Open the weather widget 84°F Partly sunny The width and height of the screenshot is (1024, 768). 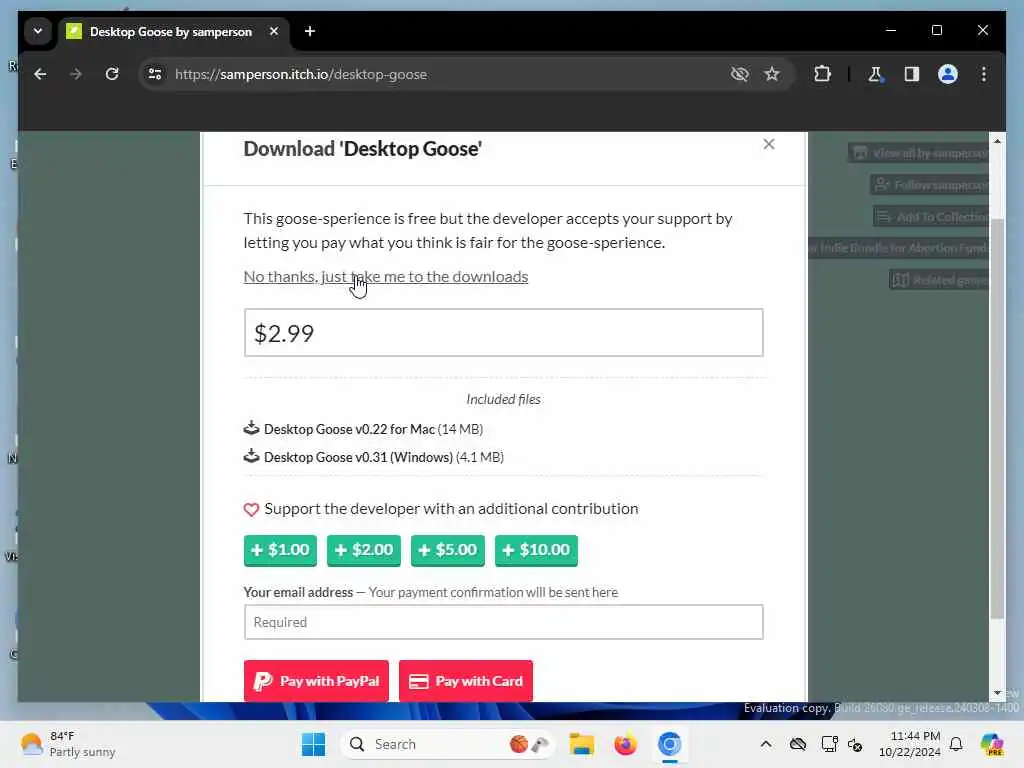68,744
